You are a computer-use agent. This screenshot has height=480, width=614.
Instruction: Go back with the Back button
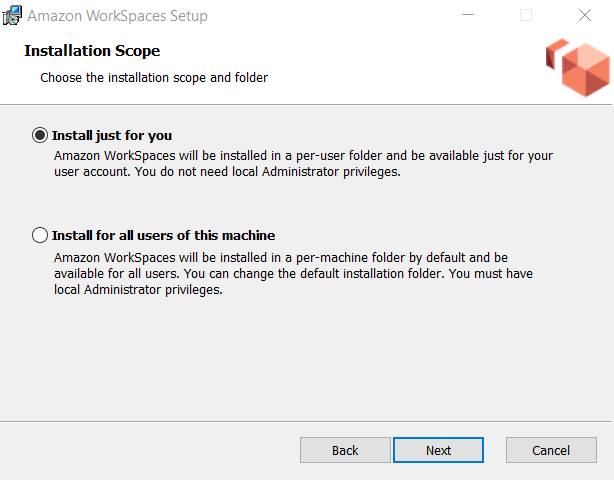tap(345, 450)
